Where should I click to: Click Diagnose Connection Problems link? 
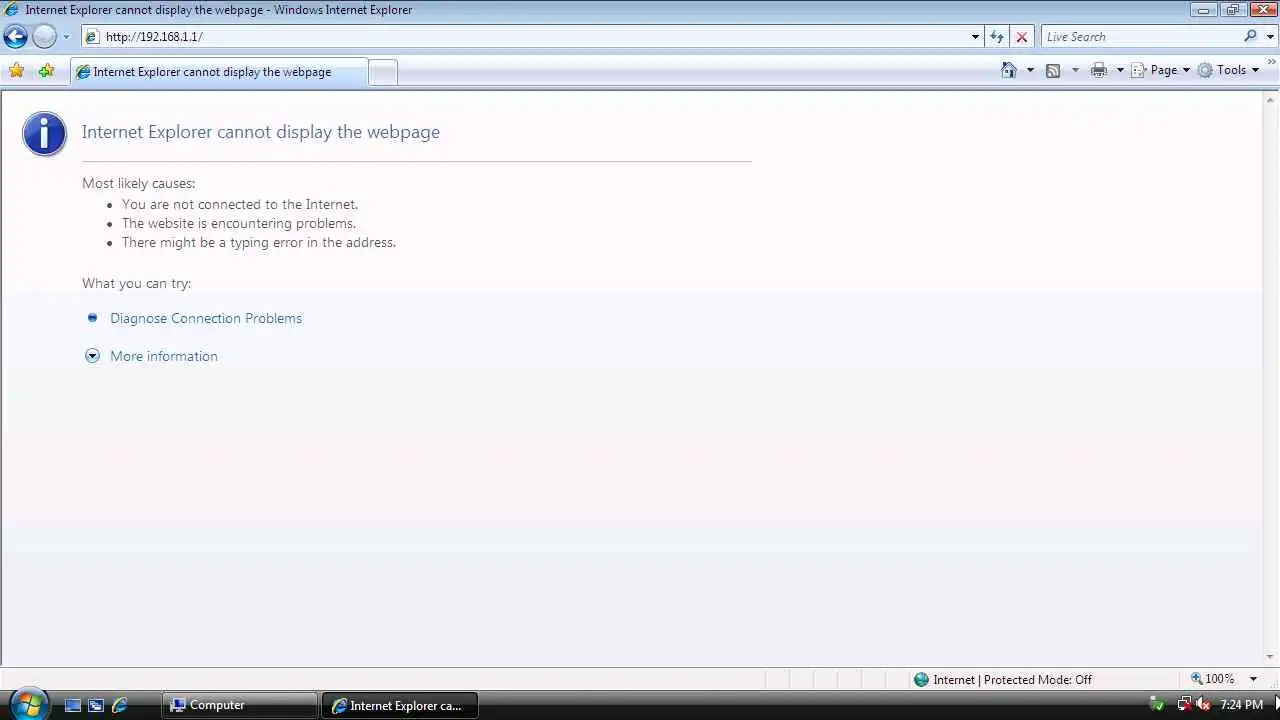pos(206,318)
